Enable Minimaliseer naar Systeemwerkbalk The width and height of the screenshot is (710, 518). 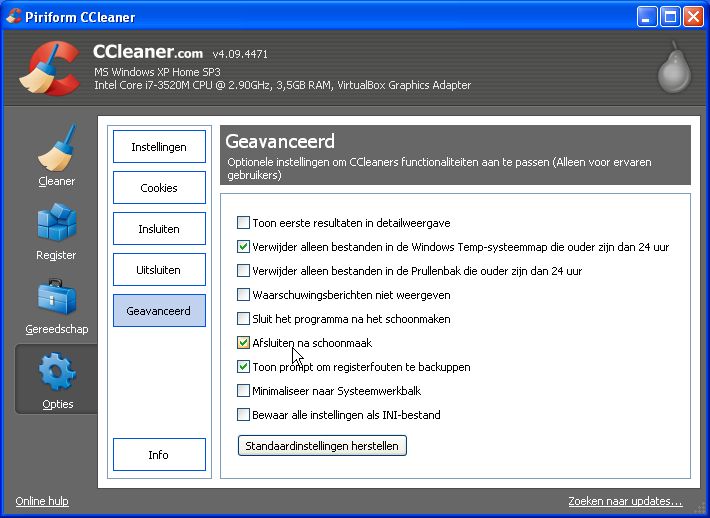243,390
